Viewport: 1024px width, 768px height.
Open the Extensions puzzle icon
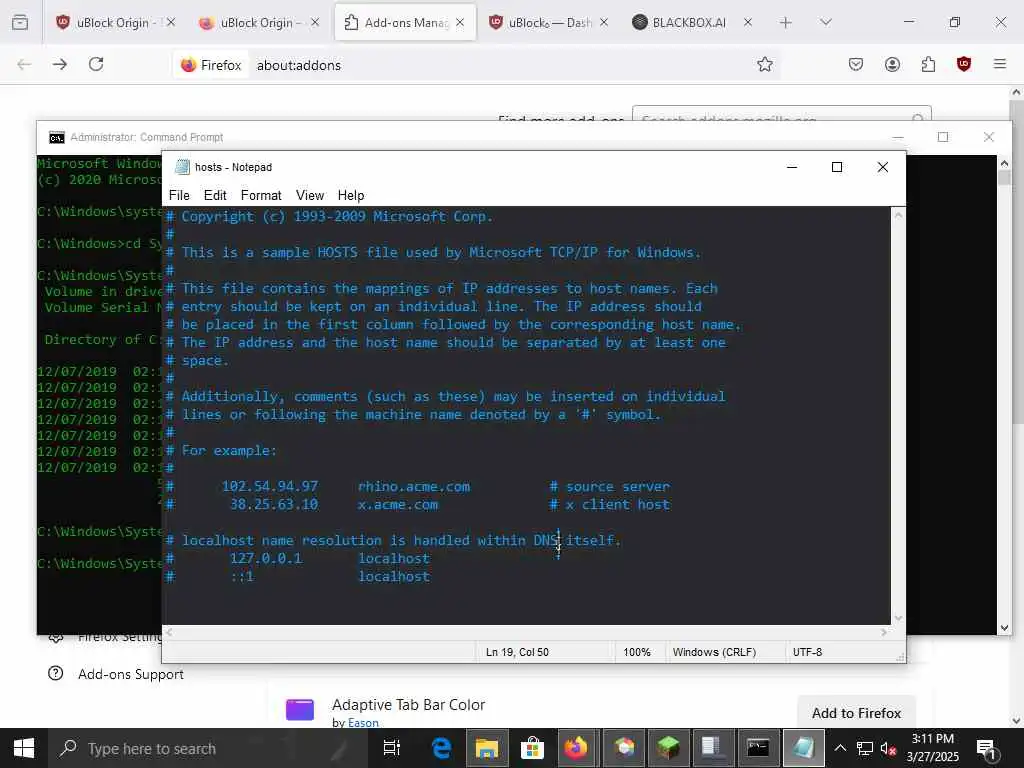(928, 64)
